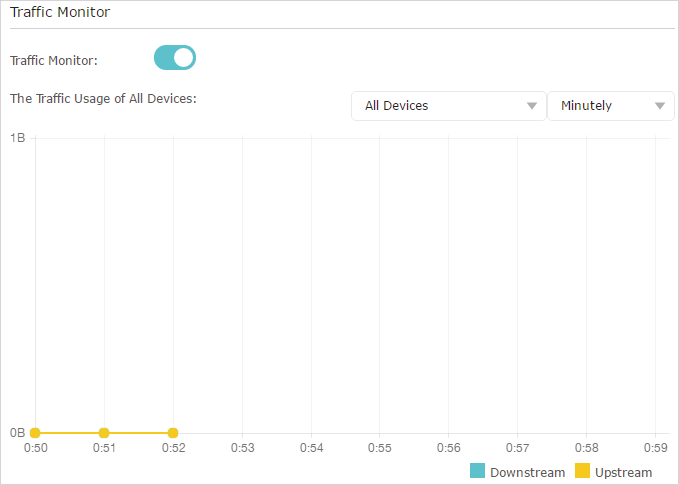Click the 0B y-axis label
This screenshot has height=485, width=679.
(17, 433)
